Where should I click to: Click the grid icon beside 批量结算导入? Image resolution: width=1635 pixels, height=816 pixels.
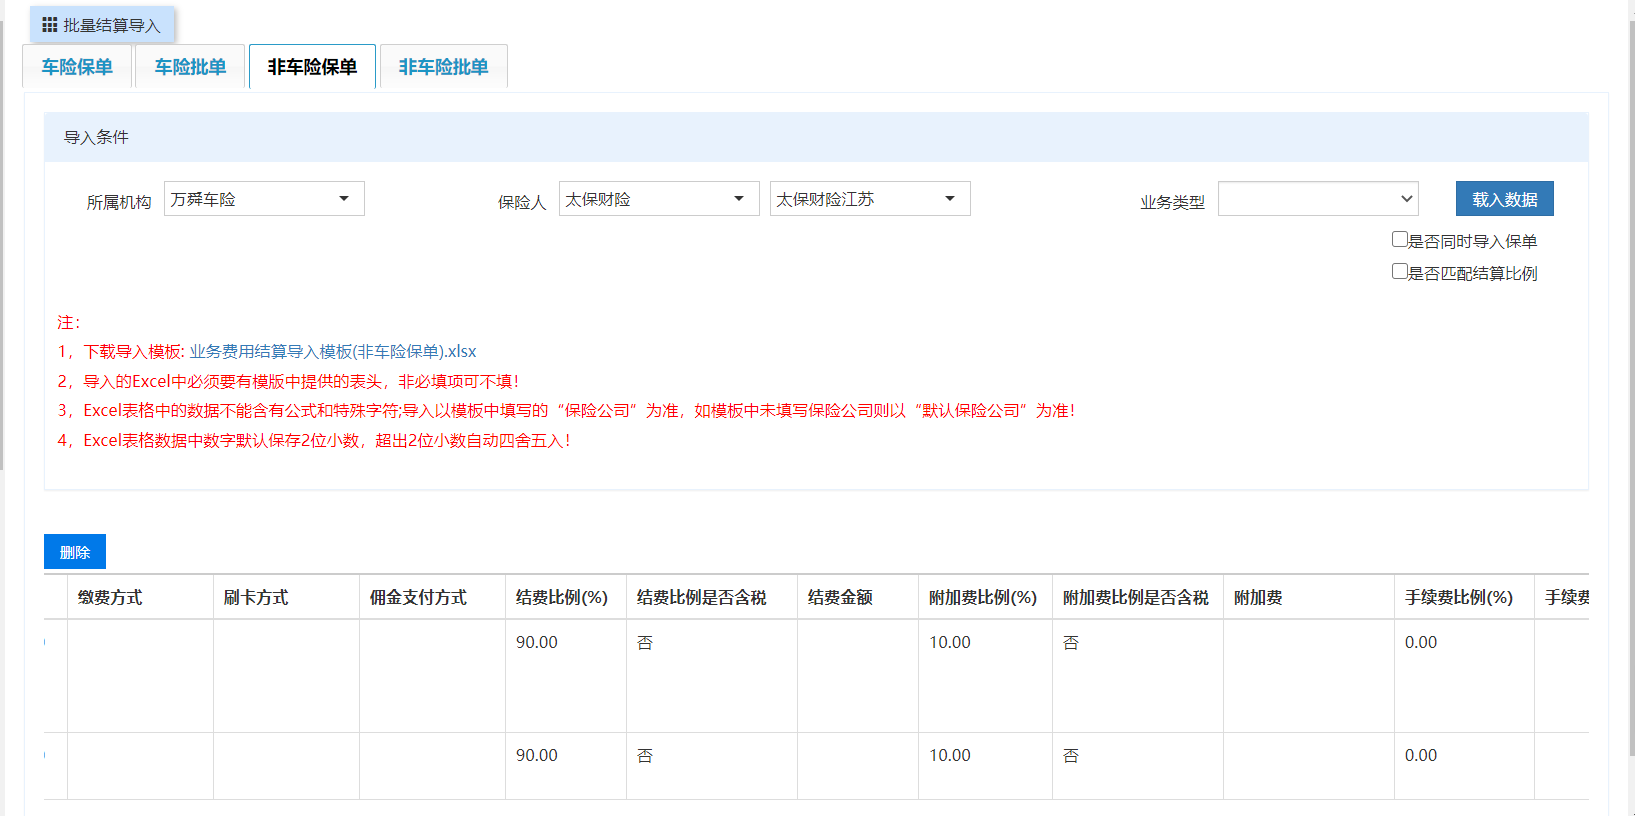(49, 25)
